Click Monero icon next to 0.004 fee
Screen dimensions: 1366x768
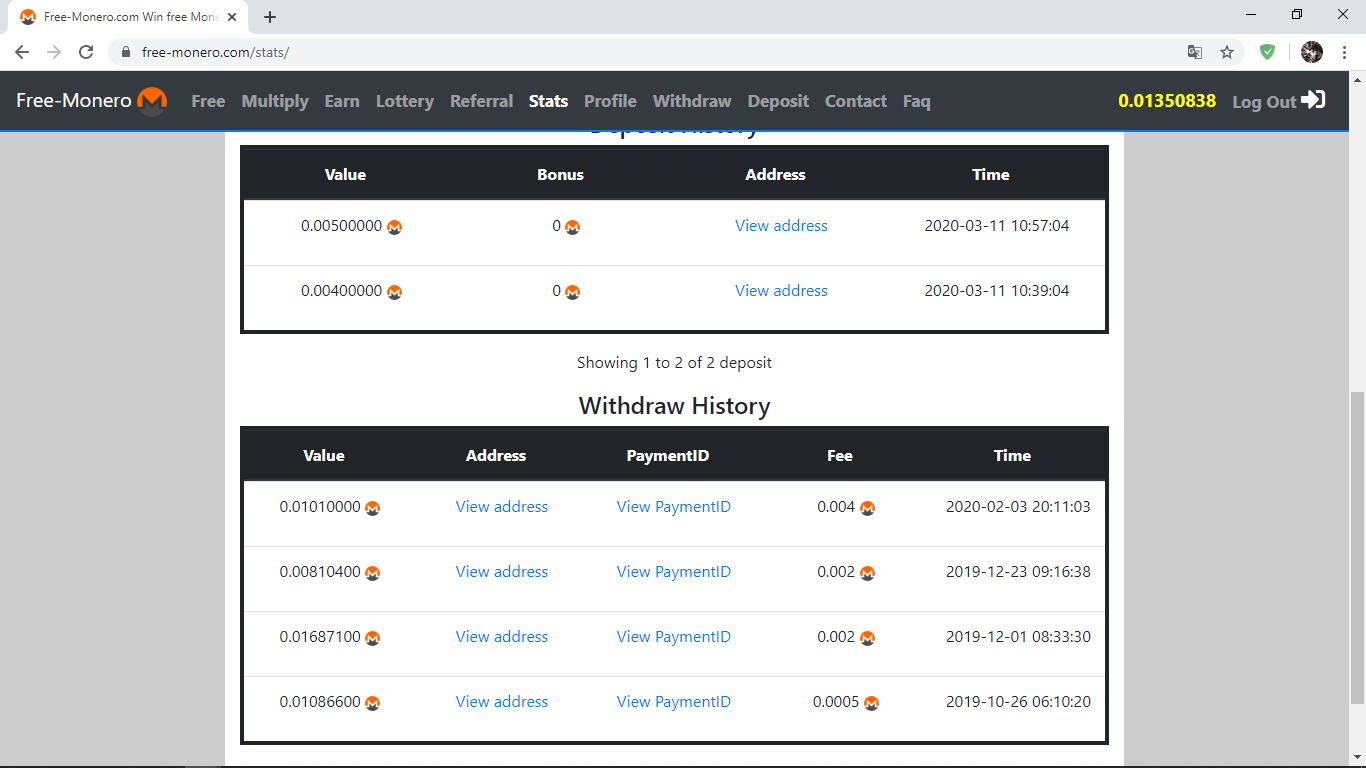868,508
